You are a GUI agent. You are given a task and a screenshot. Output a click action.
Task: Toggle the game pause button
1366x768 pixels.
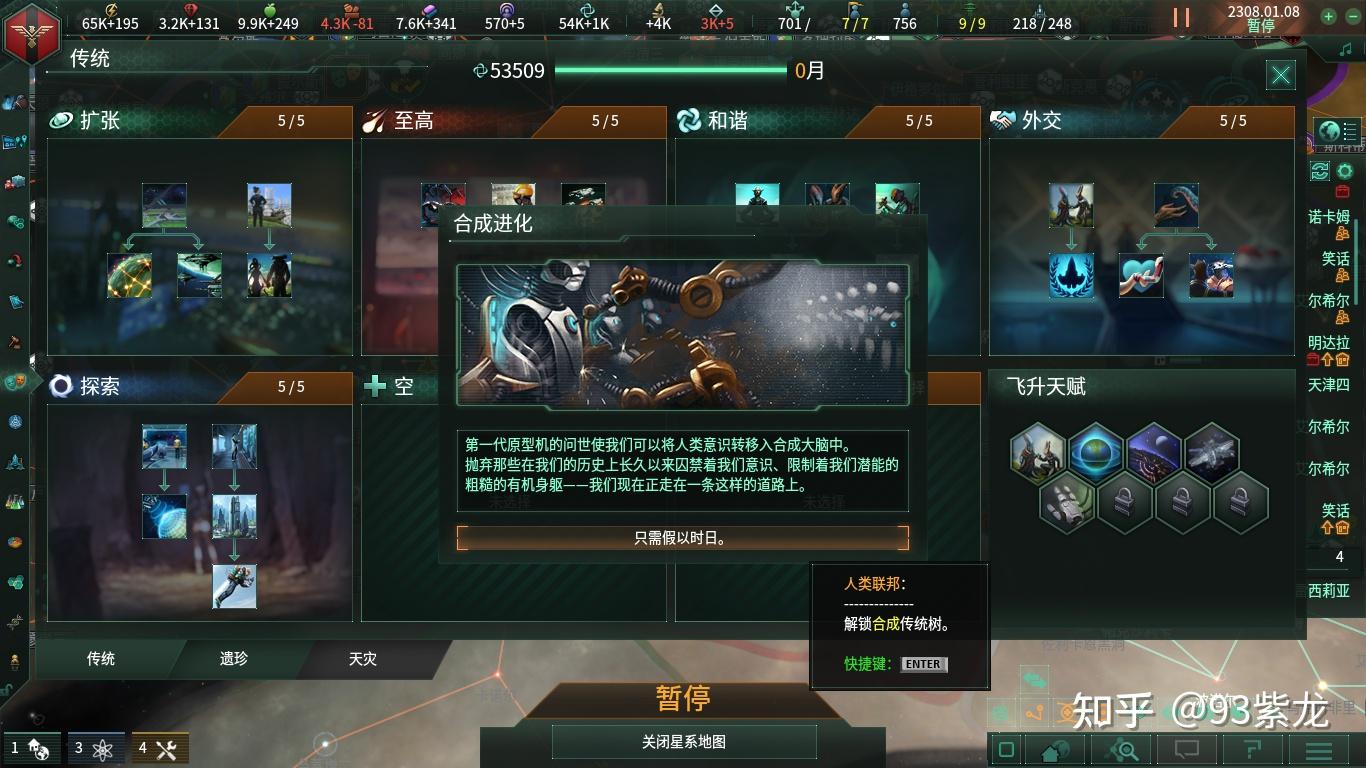1181,18
